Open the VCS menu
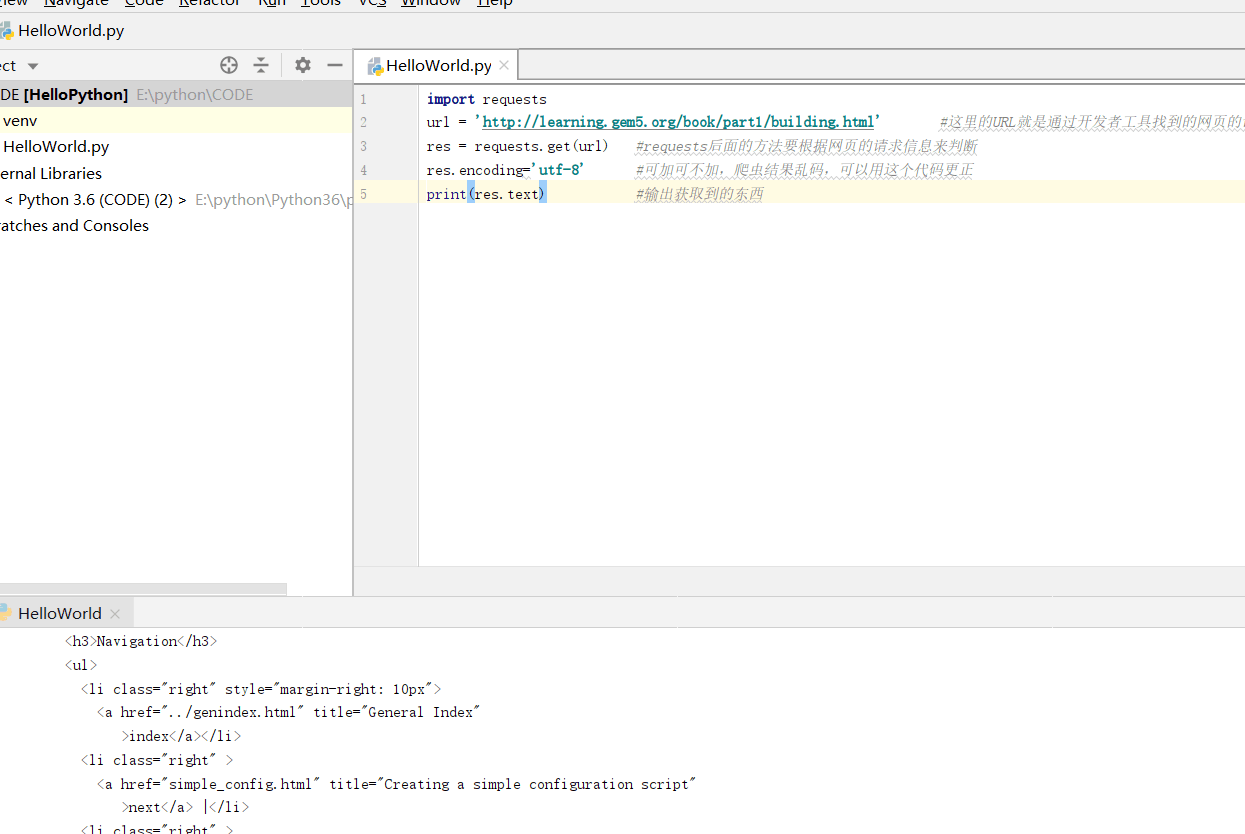This screenshot has width=1245, height=834. [371, 3]
